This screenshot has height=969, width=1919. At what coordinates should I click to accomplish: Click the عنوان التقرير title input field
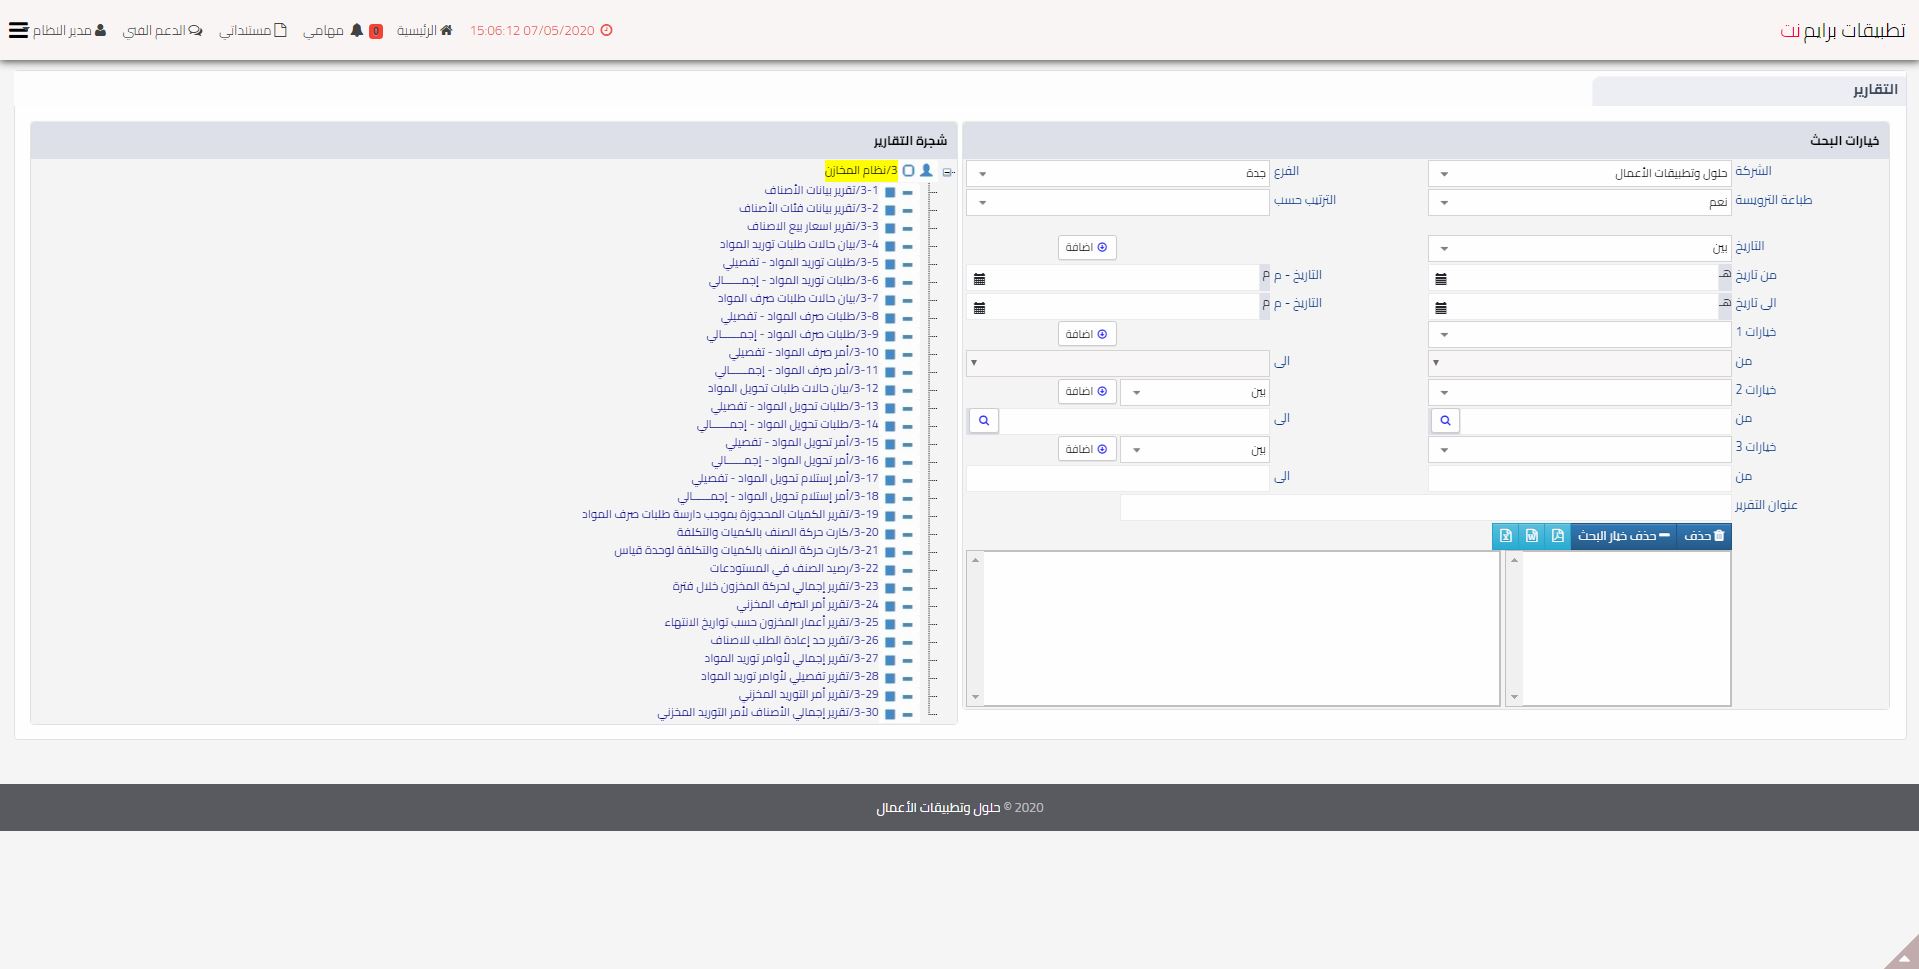pyautogui.click(x=1425, y=507)
